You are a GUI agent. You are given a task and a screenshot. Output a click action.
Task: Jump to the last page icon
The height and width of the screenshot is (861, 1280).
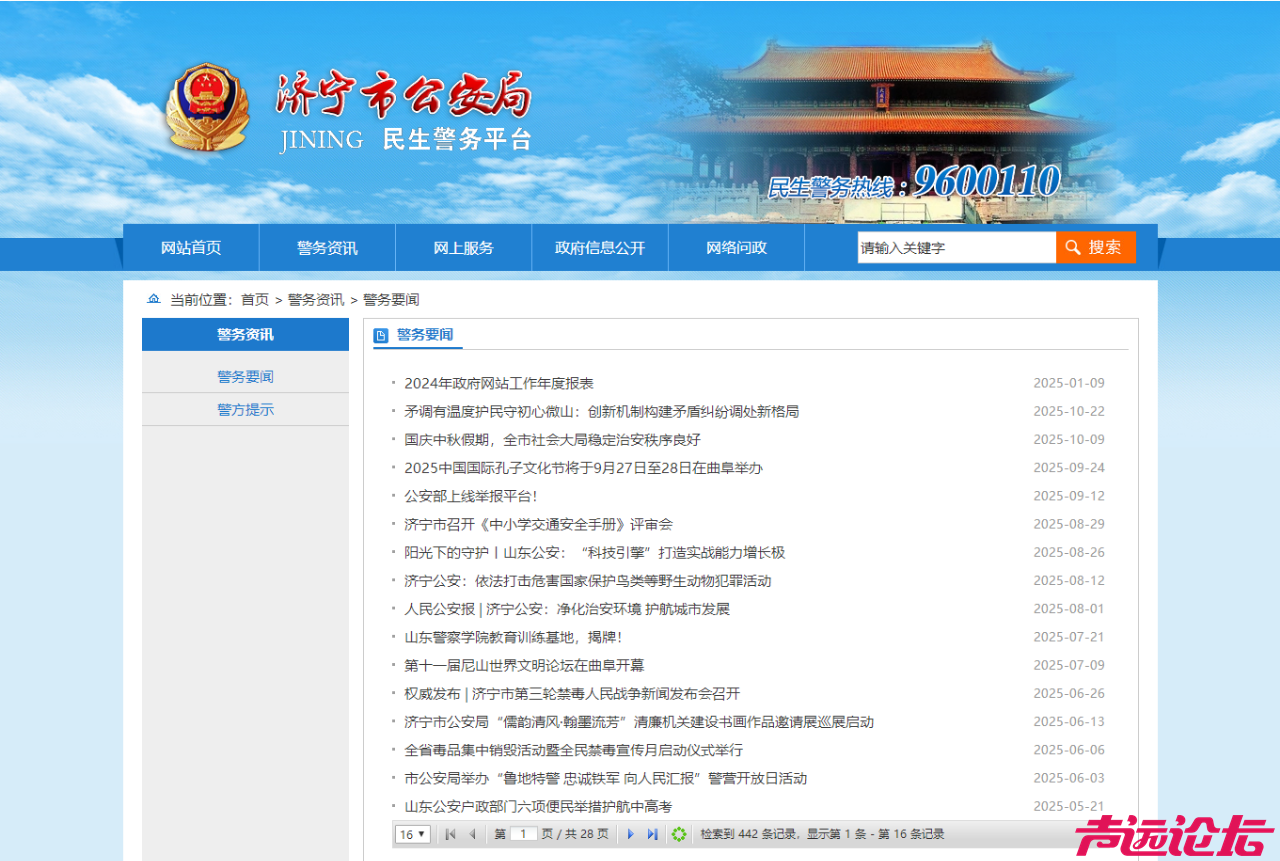coord(652,834)
